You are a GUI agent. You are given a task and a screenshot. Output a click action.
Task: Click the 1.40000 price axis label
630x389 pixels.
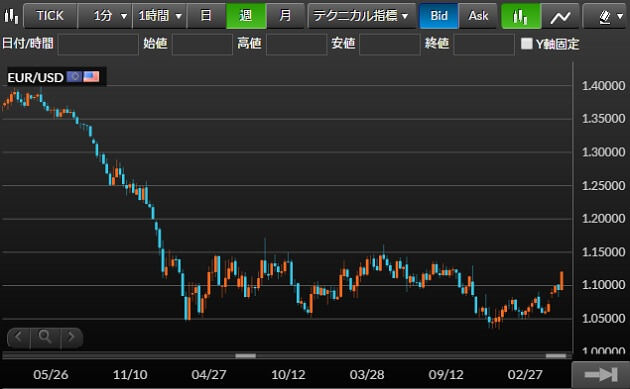click(603, 86)
